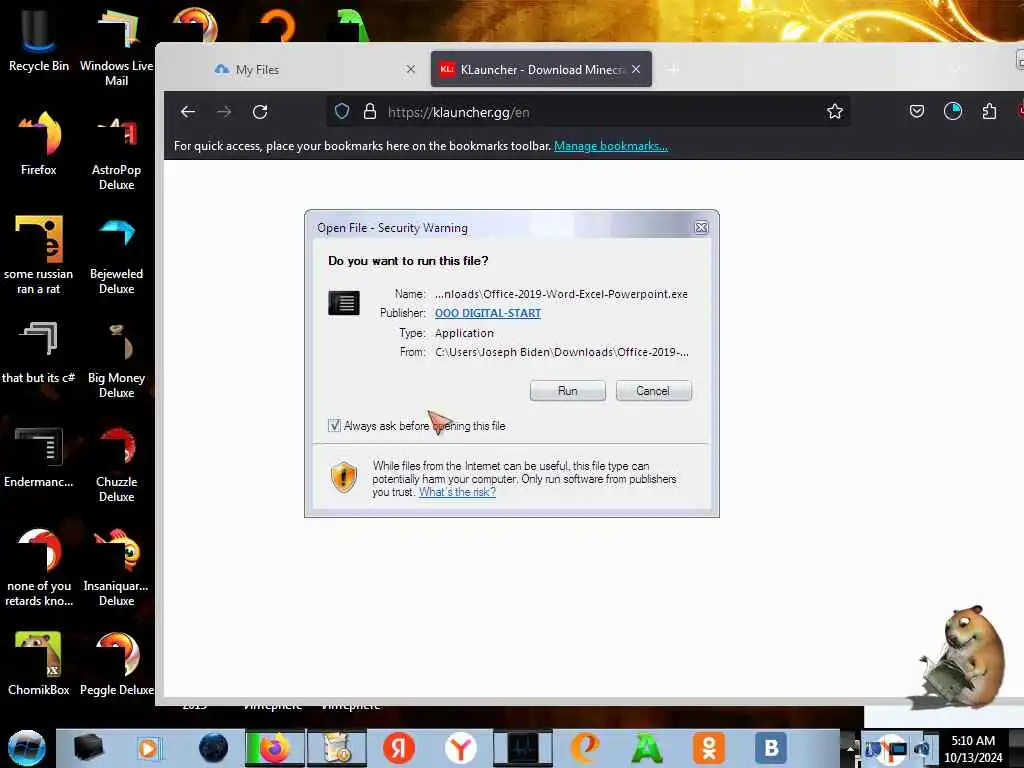Open Firefox extensions puzzle icon
The image size is (1024, 768).
(989, 112)
